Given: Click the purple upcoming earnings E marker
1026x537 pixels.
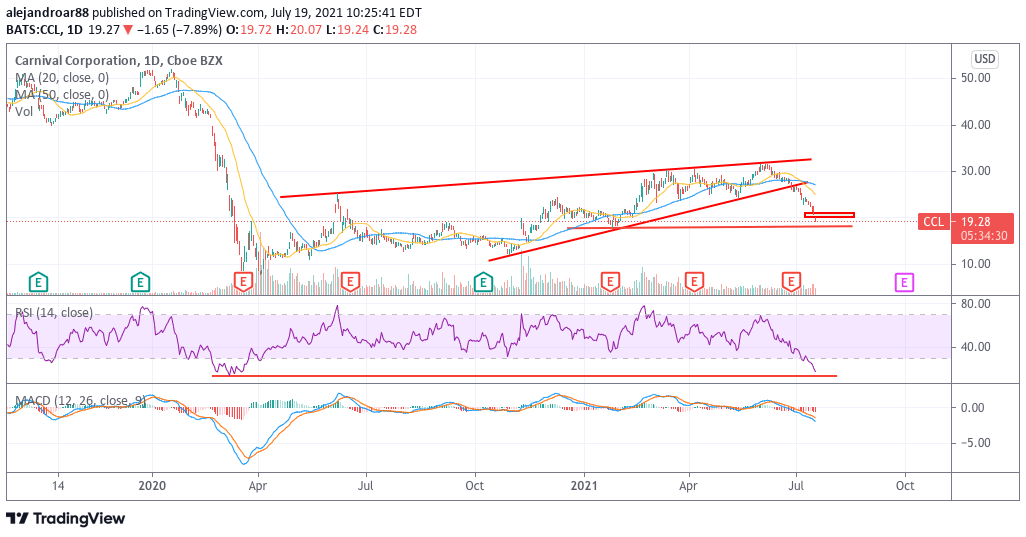Looking at the screenshot, I should click(x=904, y=283).
